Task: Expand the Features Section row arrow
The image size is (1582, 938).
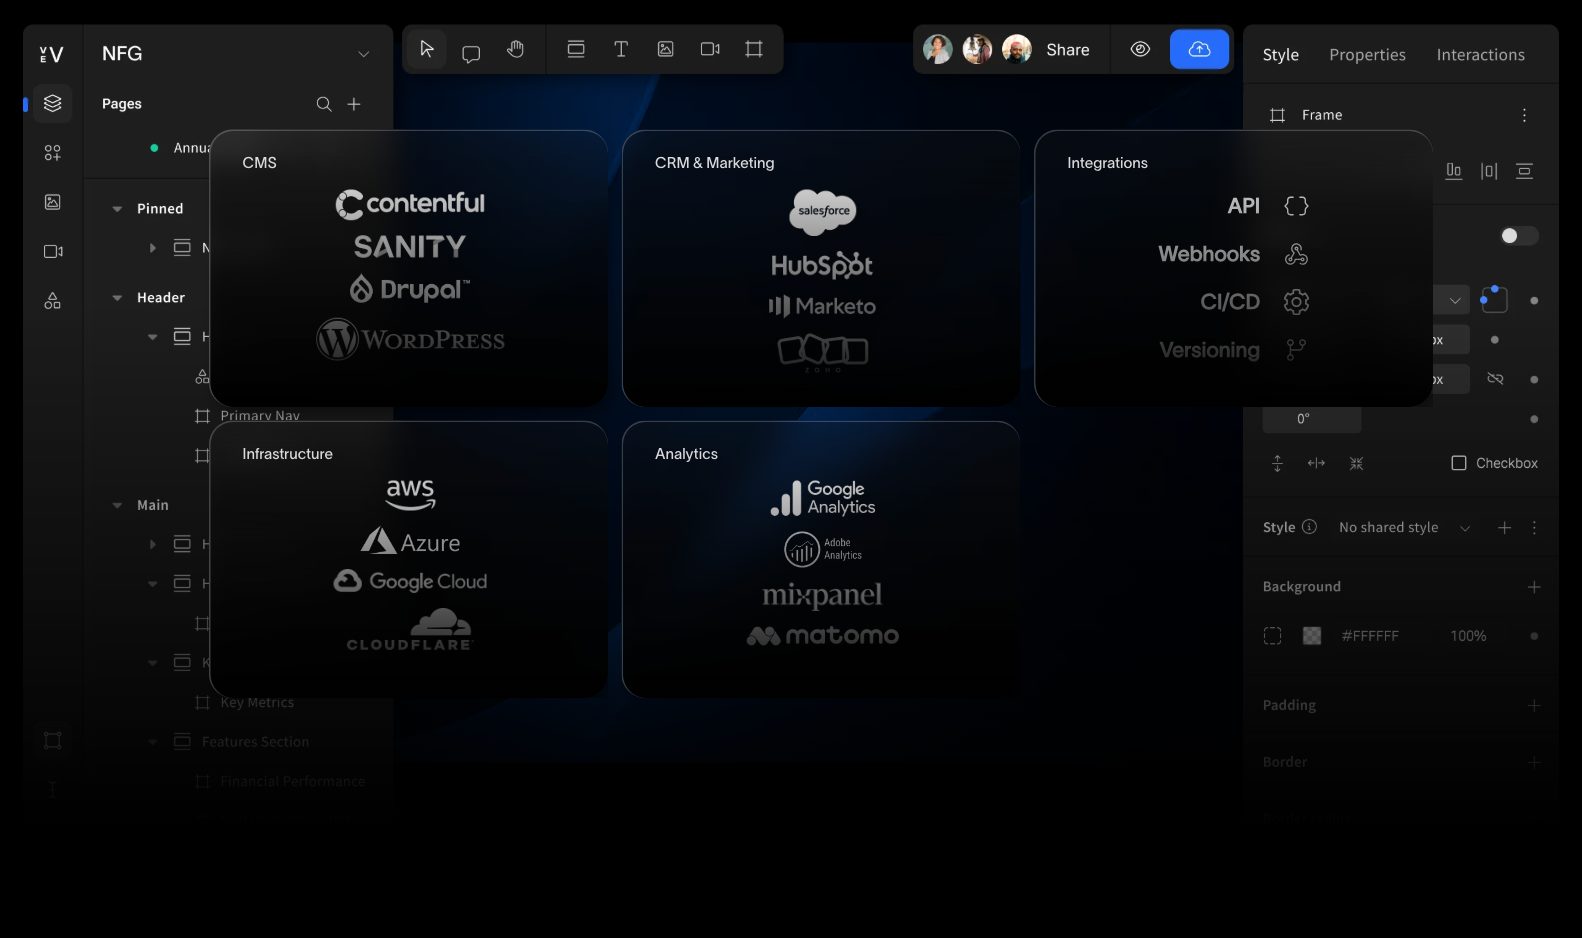Action: (x=152, y=742)
